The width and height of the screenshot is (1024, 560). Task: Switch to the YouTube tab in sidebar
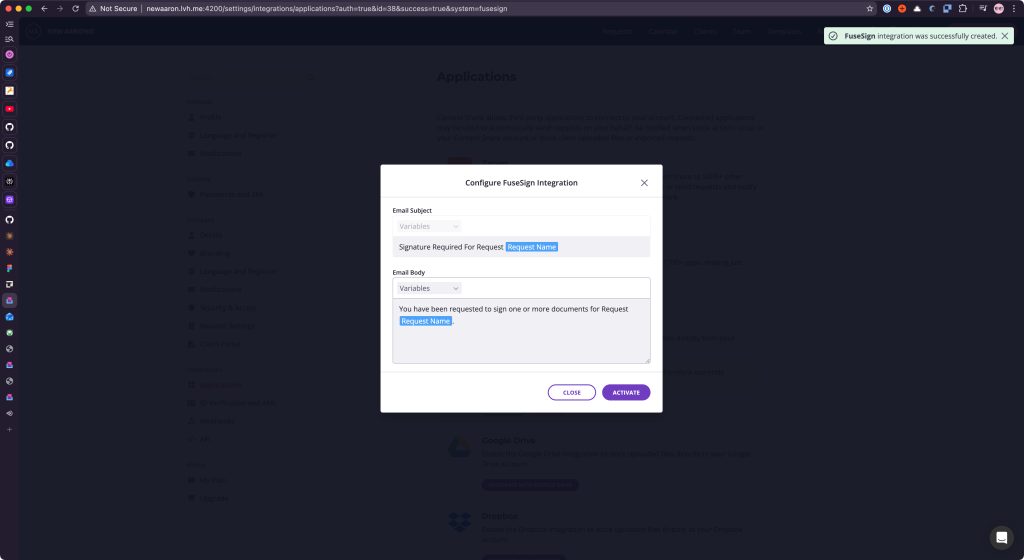9,109
